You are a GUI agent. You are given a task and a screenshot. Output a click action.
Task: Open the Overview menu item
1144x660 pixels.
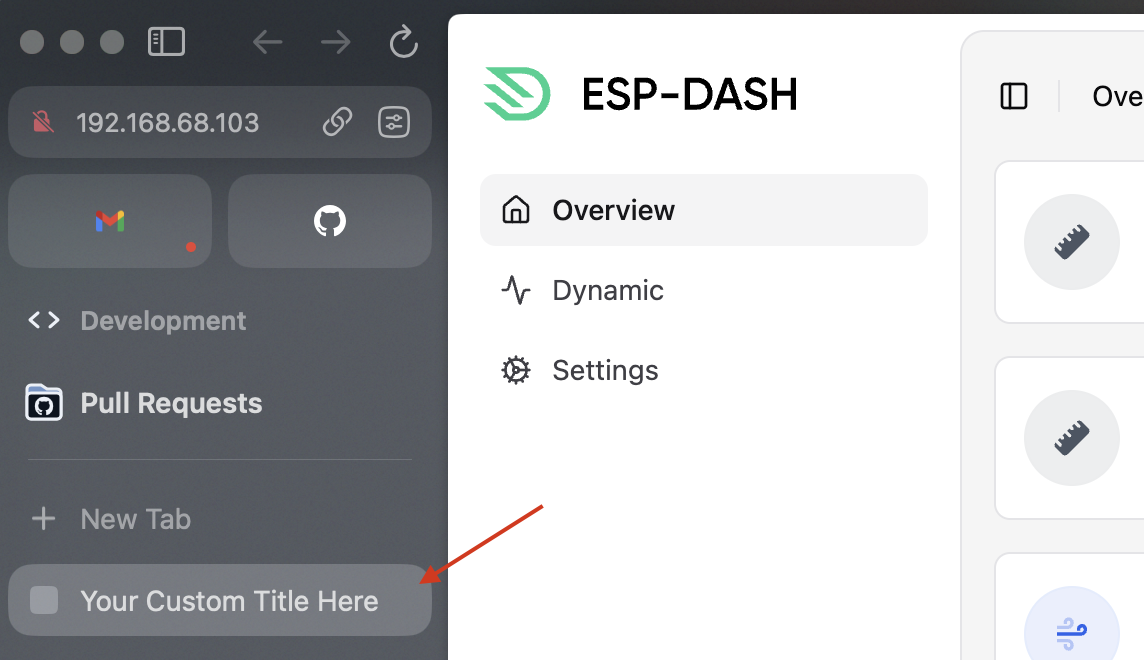tap(703, 210)
